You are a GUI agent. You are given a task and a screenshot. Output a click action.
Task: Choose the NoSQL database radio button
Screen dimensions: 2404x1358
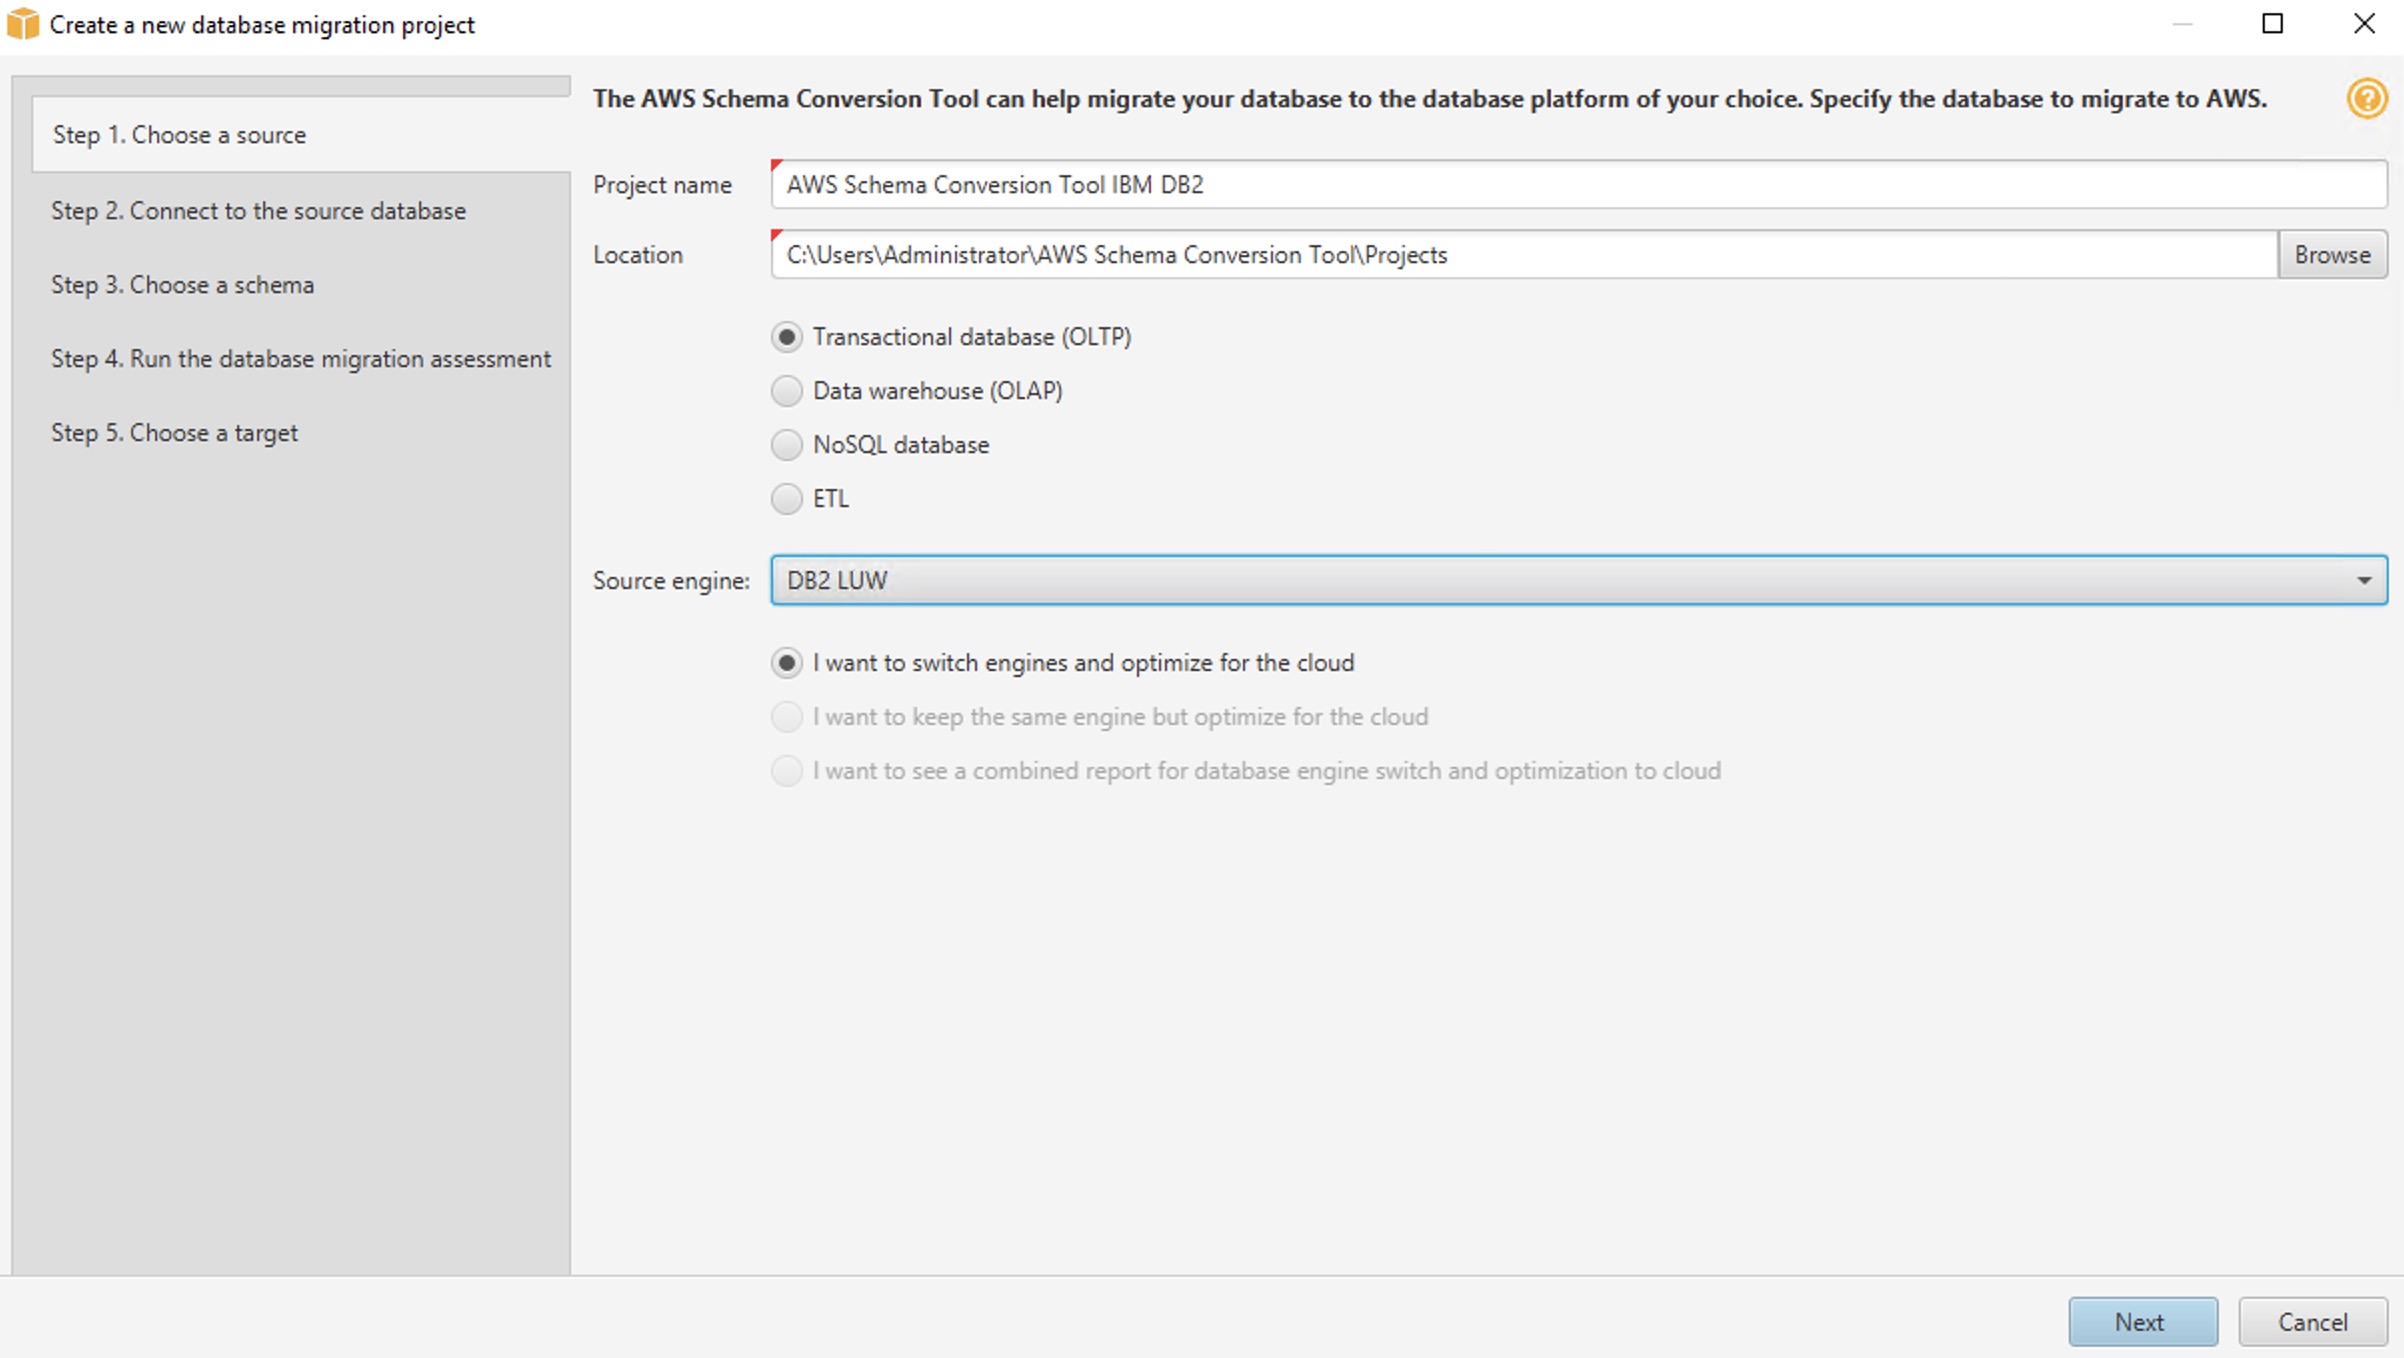(787, 445)
